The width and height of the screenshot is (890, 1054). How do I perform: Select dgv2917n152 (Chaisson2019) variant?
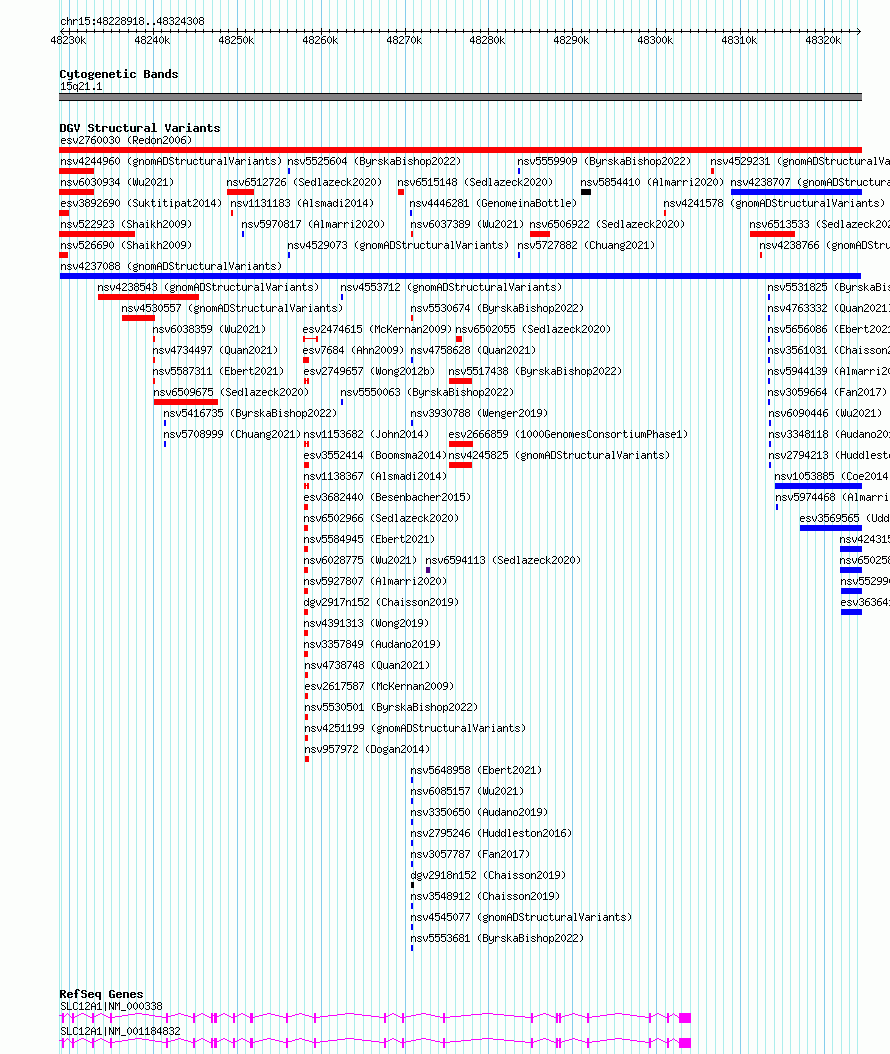click(381, 602)
